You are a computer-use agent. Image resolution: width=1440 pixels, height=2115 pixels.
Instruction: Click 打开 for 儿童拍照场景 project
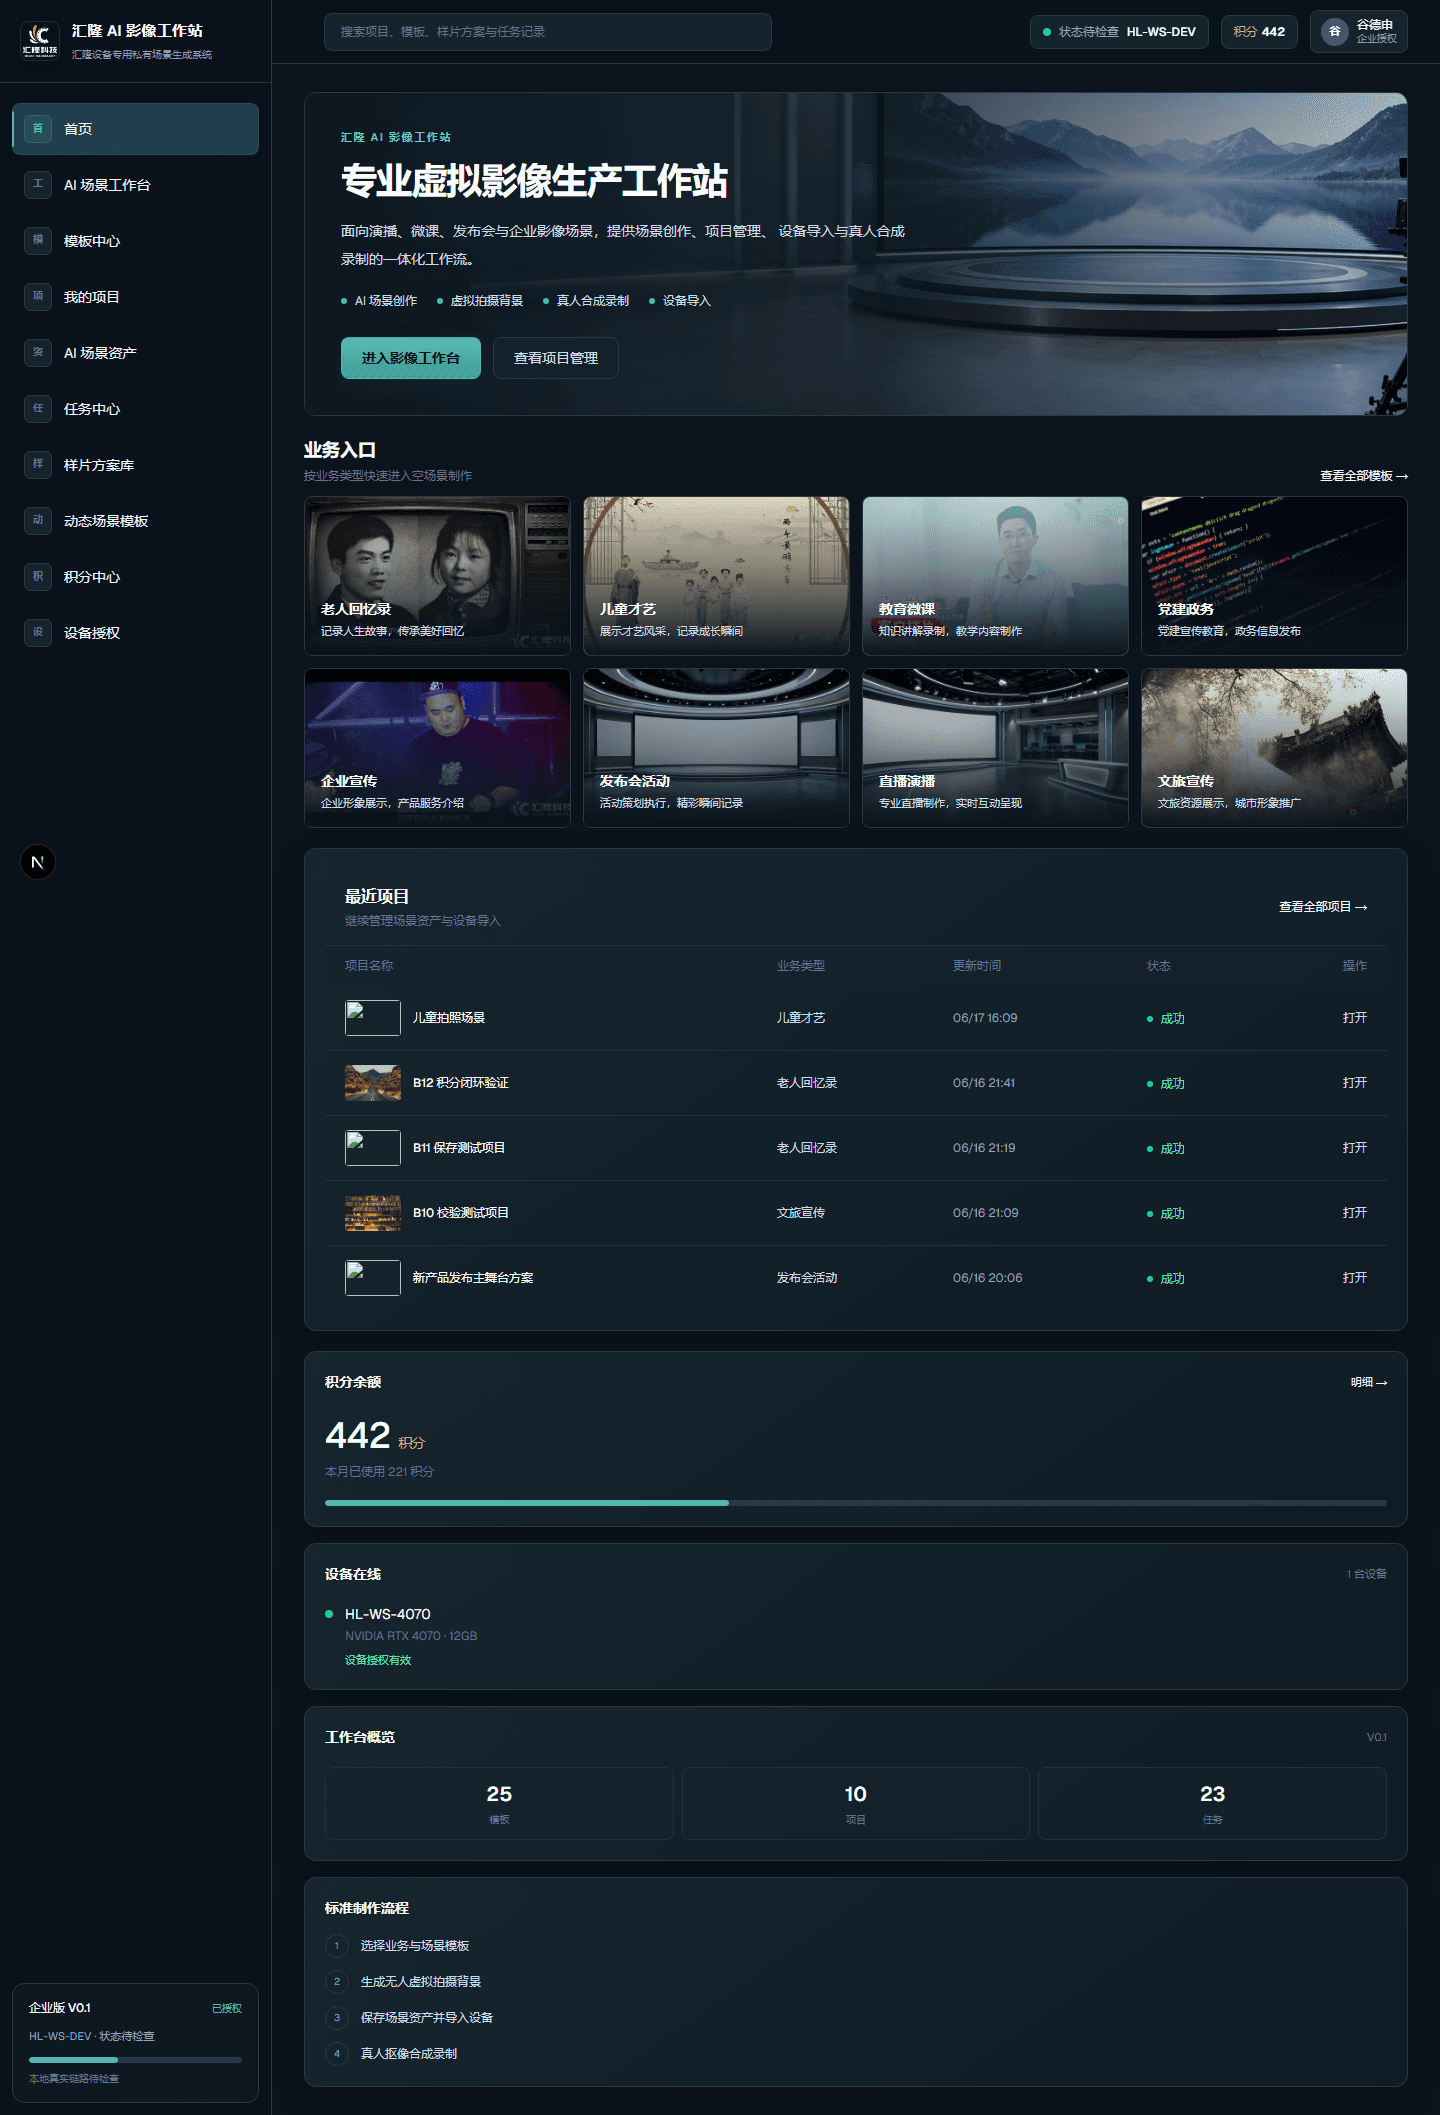pyautogui.click(x=1355, y=1018)
